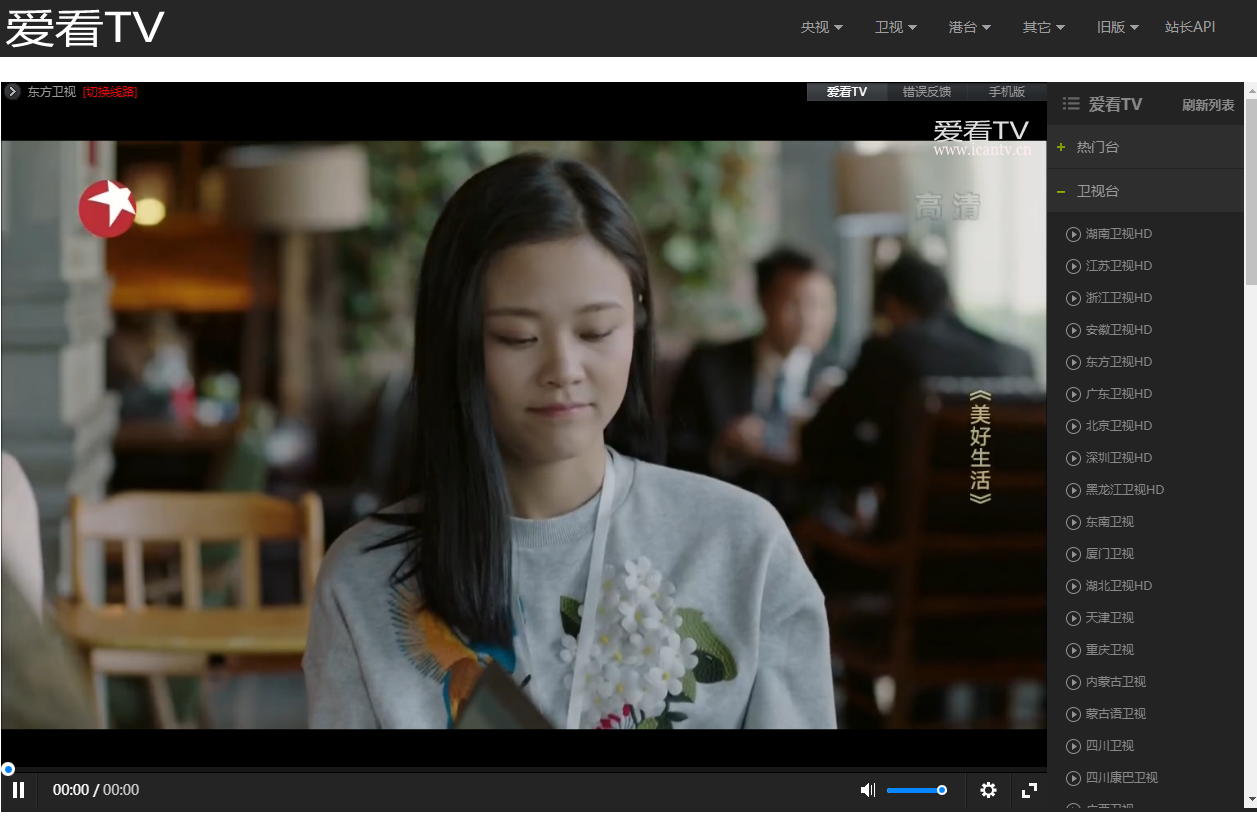The width and height of the screenshot is (1257, 817).
Task: Click play icon next to 湖北卫视HD
Action: [x=1073, y=586]
